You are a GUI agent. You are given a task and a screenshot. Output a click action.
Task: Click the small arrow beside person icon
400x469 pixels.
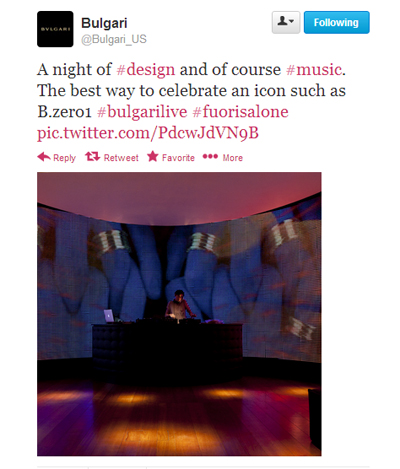(x=291, y=22)
